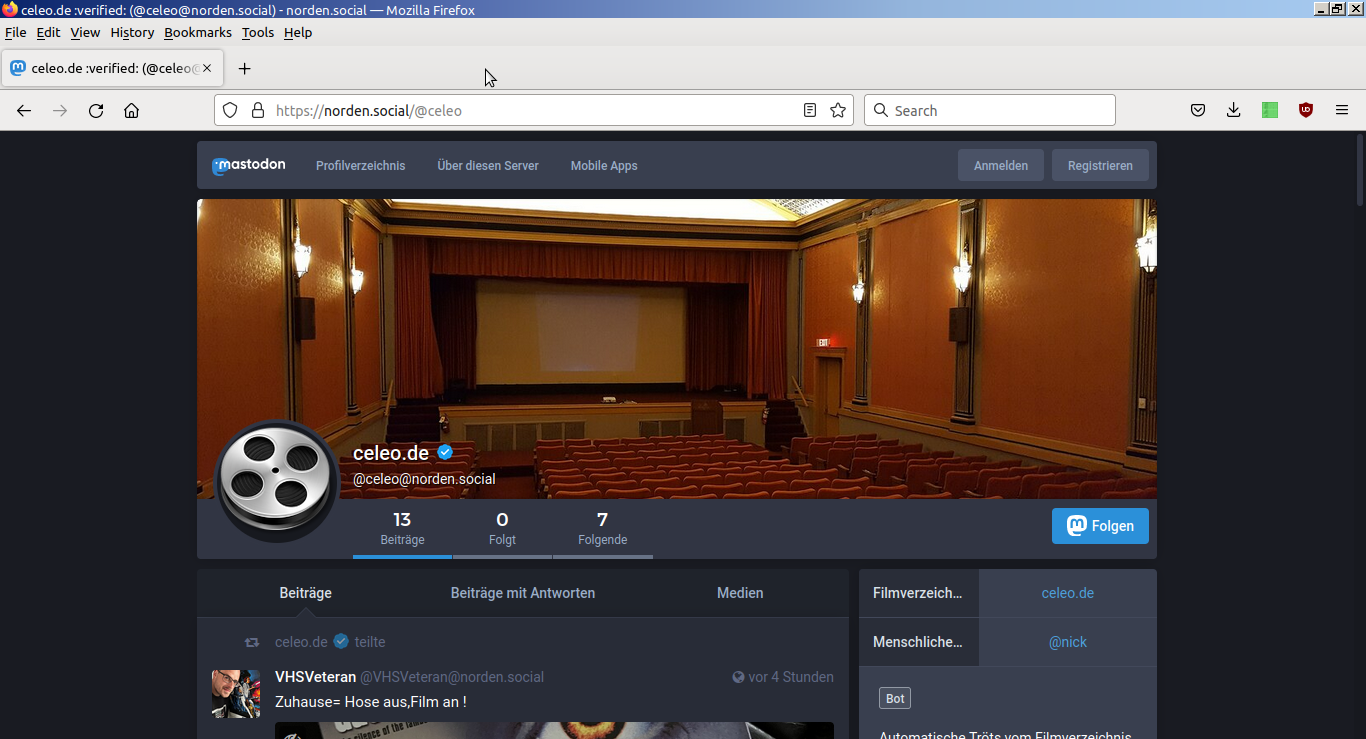The height and width of the screenshot is (739, 1366).
Task: Open the Edit menu
Action: click(x=48, y=32)
